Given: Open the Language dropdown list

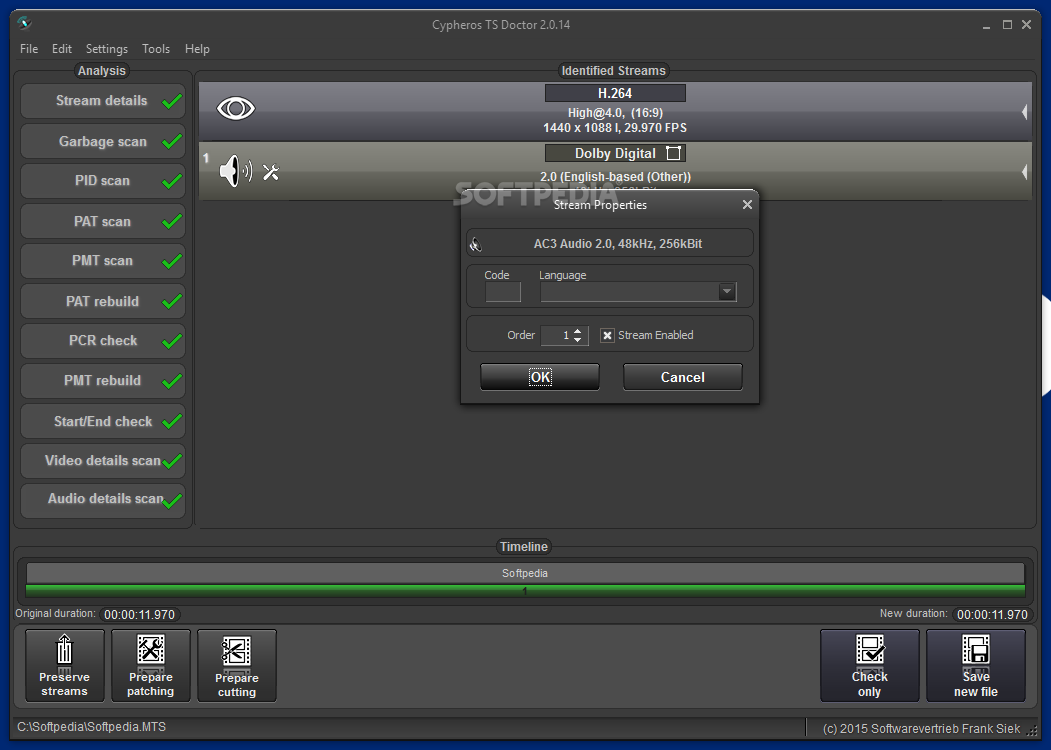Looking at the screenshot, I should click(x=727, y=292).
